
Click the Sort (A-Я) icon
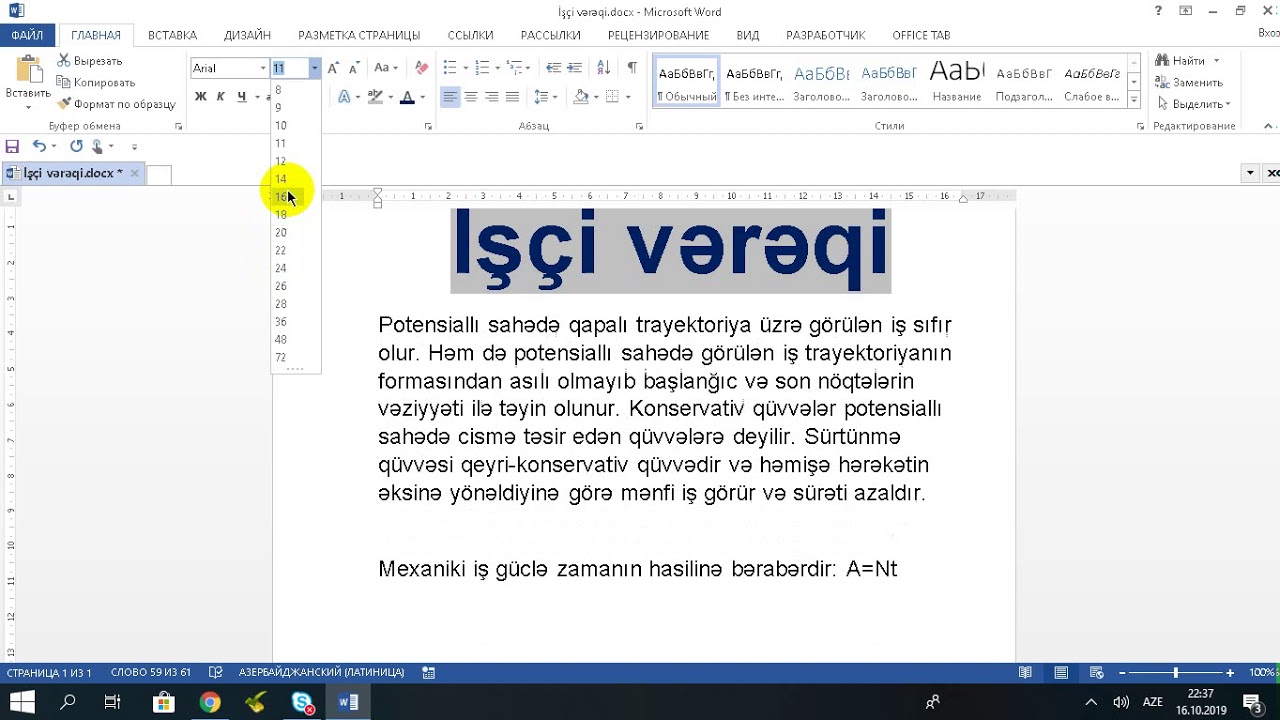[x=603, y=68]
